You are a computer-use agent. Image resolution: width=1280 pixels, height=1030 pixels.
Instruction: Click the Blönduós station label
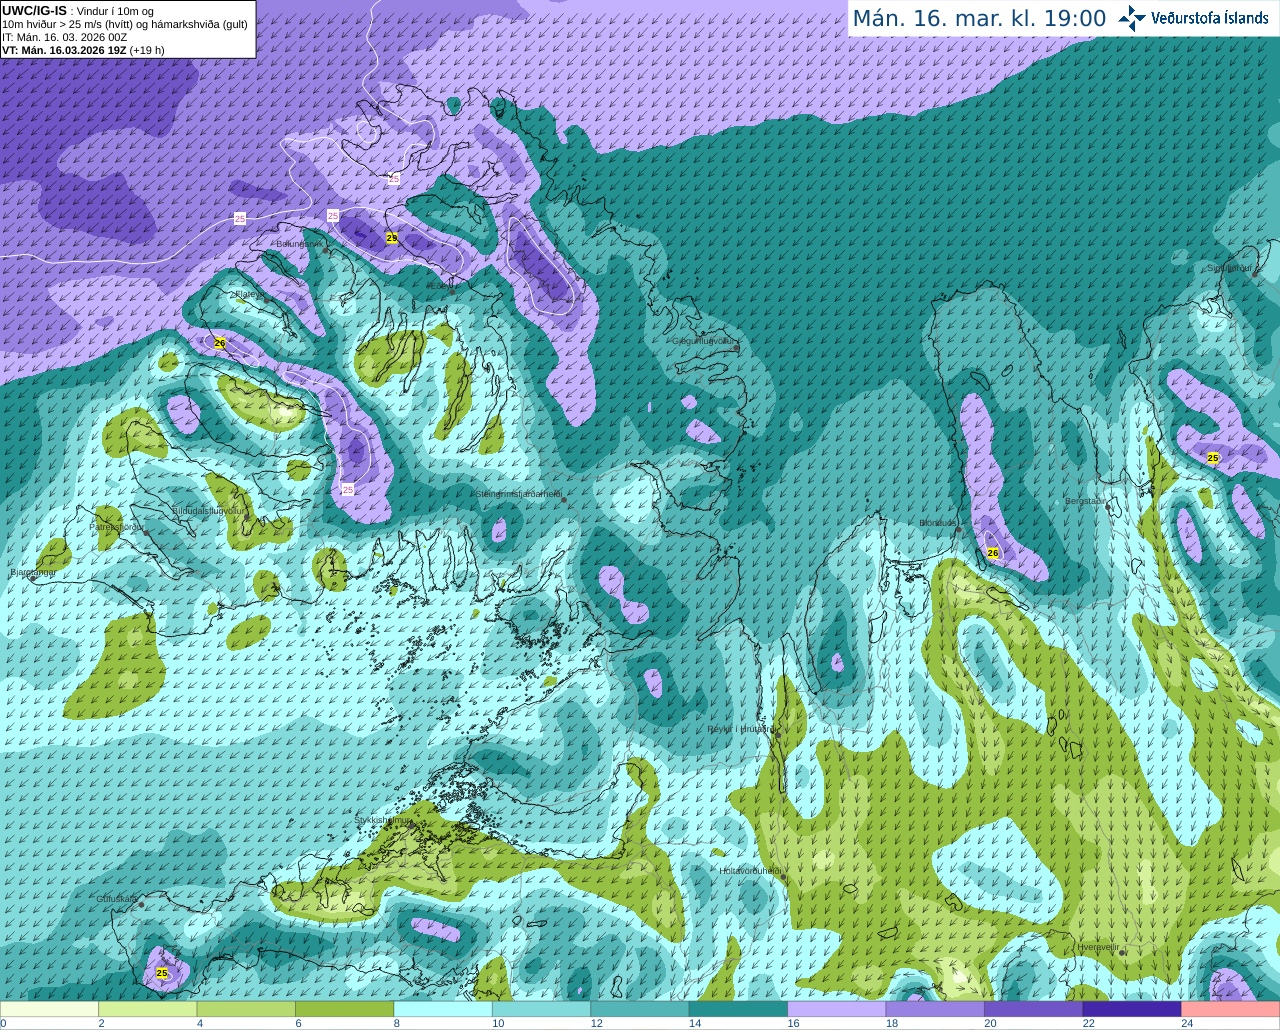tap(938, 523)
